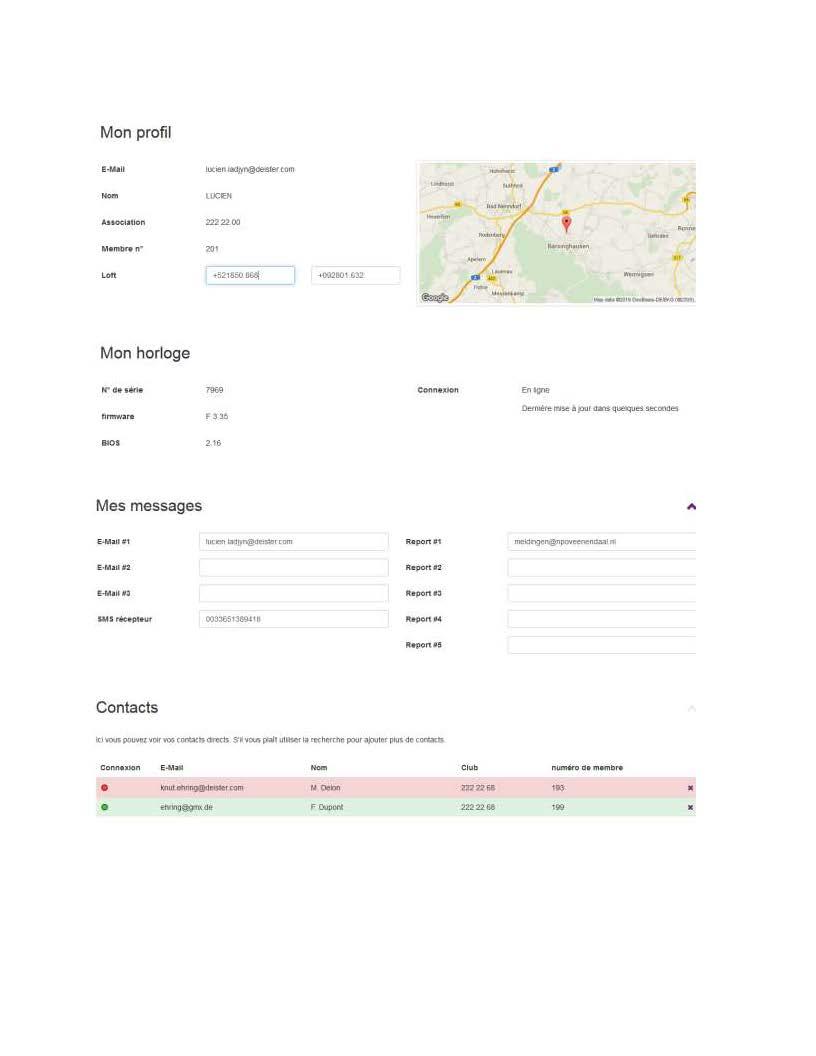Click the Dernière mise à jour text
Screen dimensions: 816x1056
600,408
